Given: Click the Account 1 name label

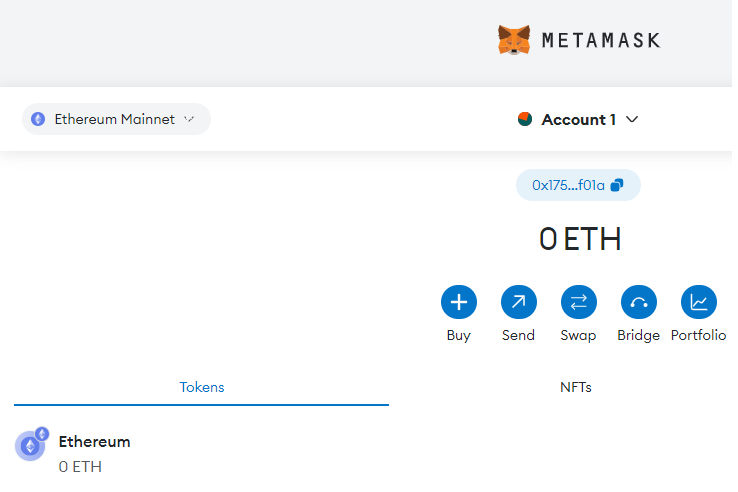Looking at the screenshot, I should tap(578, 120).
